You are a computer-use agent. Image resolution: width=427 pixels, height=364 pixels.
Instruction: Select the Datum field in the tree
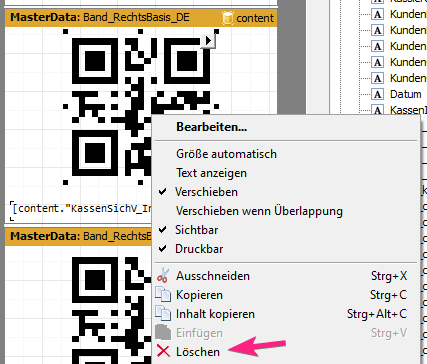(x=406, y=94)
